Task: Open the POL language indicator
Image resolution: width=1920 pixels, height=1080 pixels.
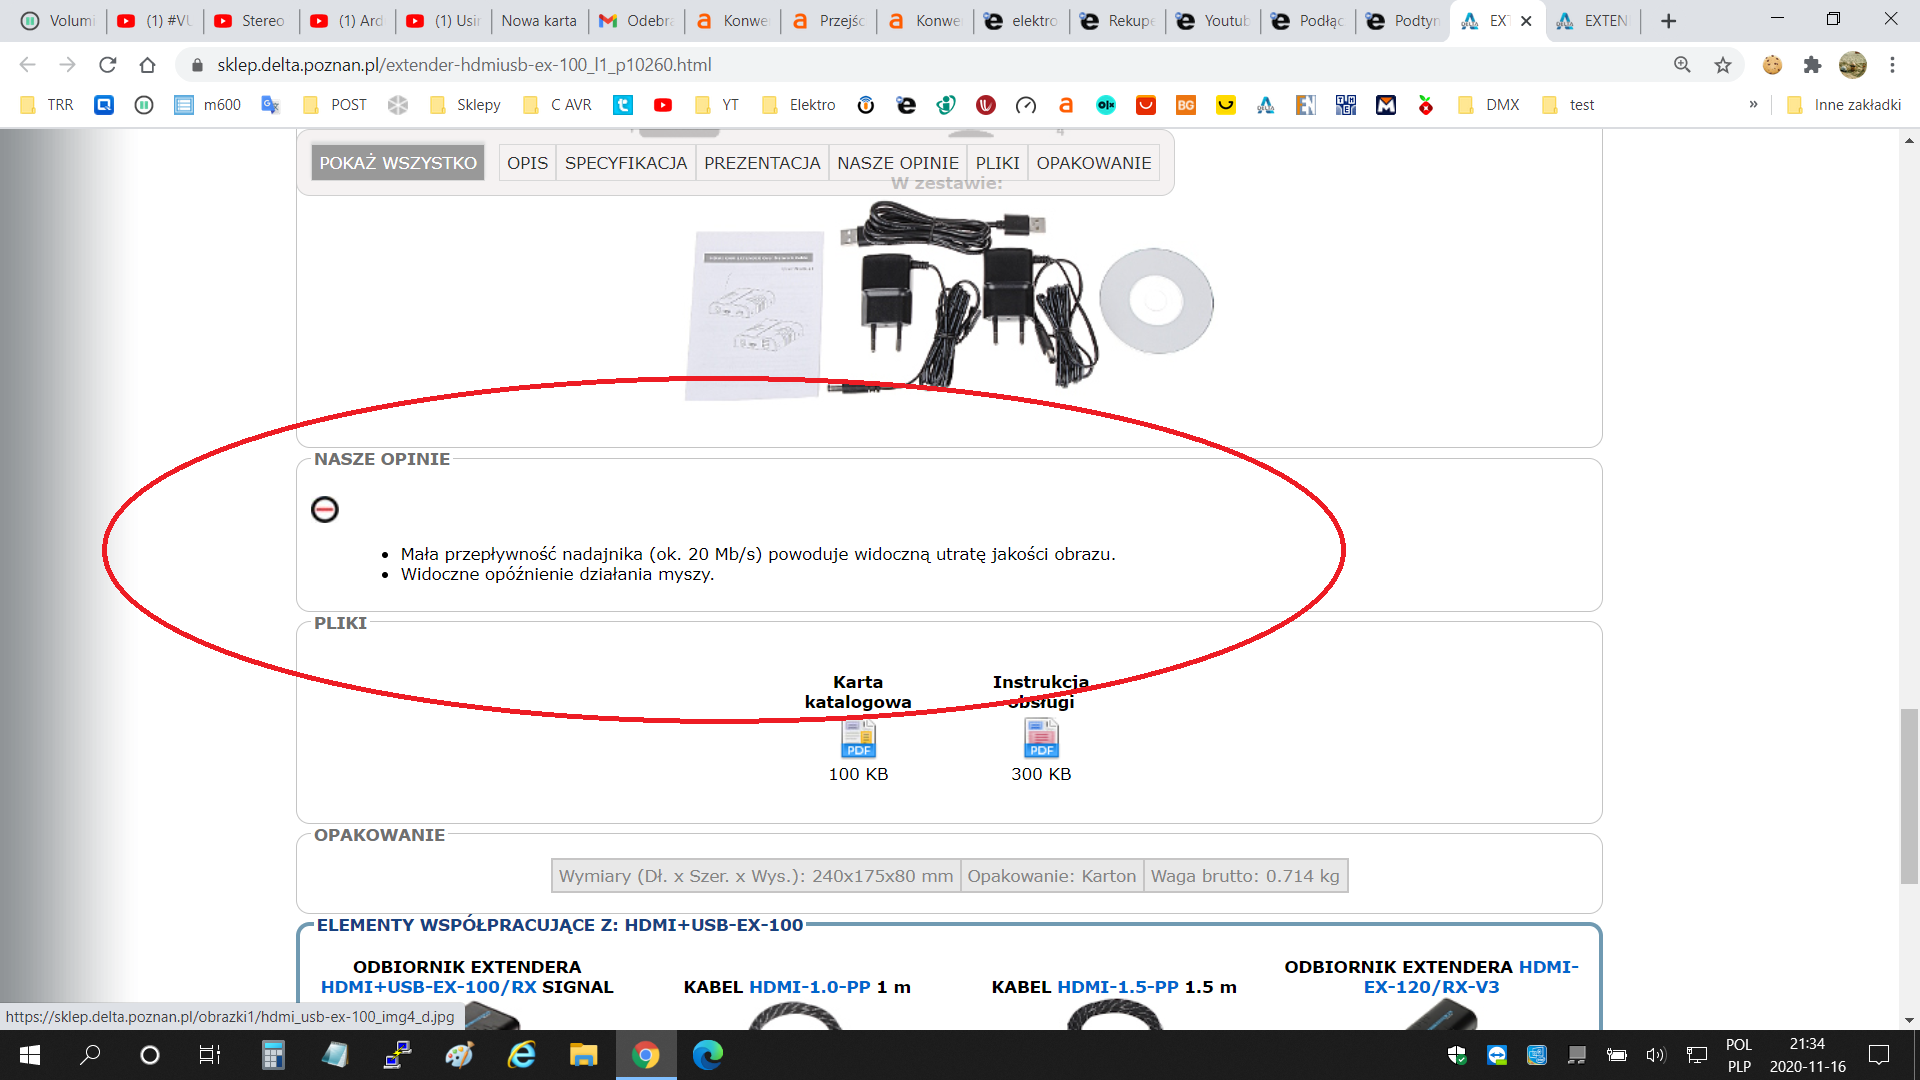Action: coord(1739,1045)
